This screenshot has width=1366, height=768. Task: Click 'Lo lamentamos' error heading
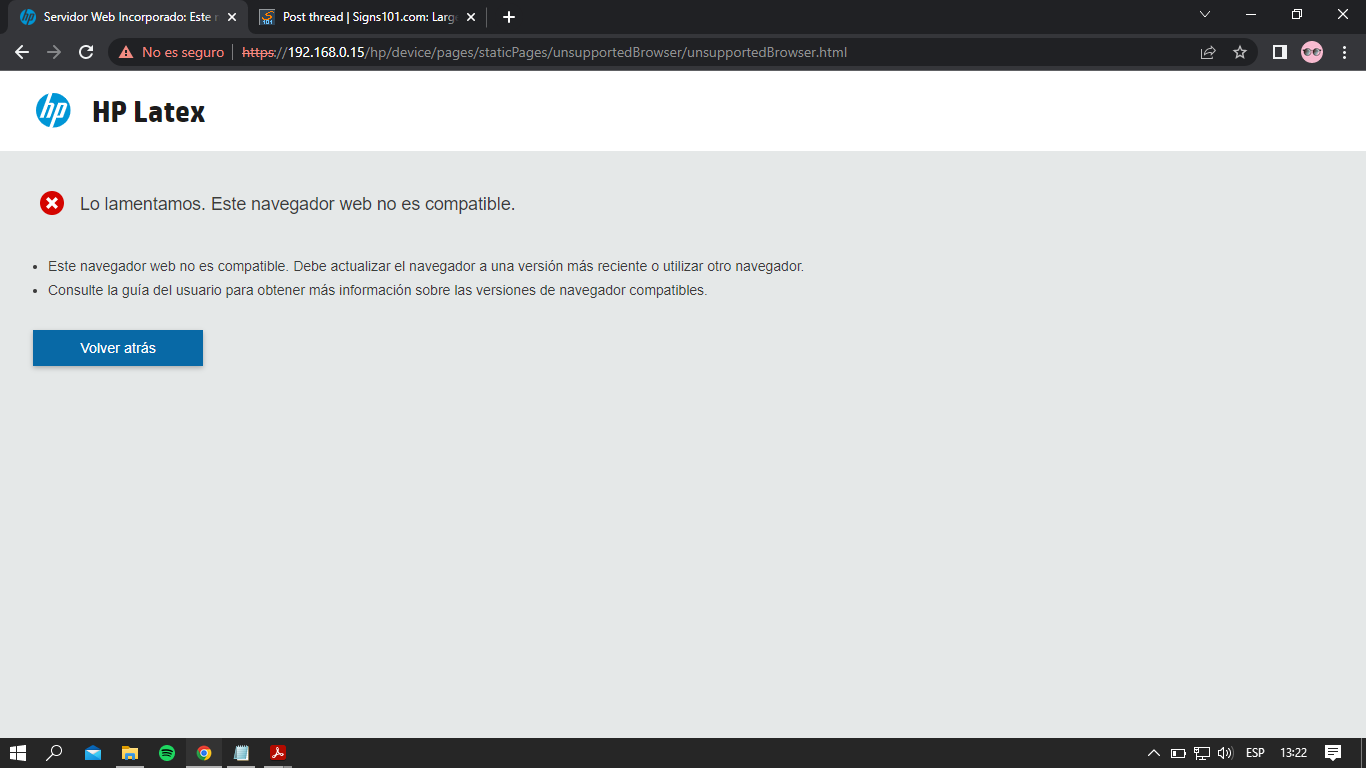297,204
